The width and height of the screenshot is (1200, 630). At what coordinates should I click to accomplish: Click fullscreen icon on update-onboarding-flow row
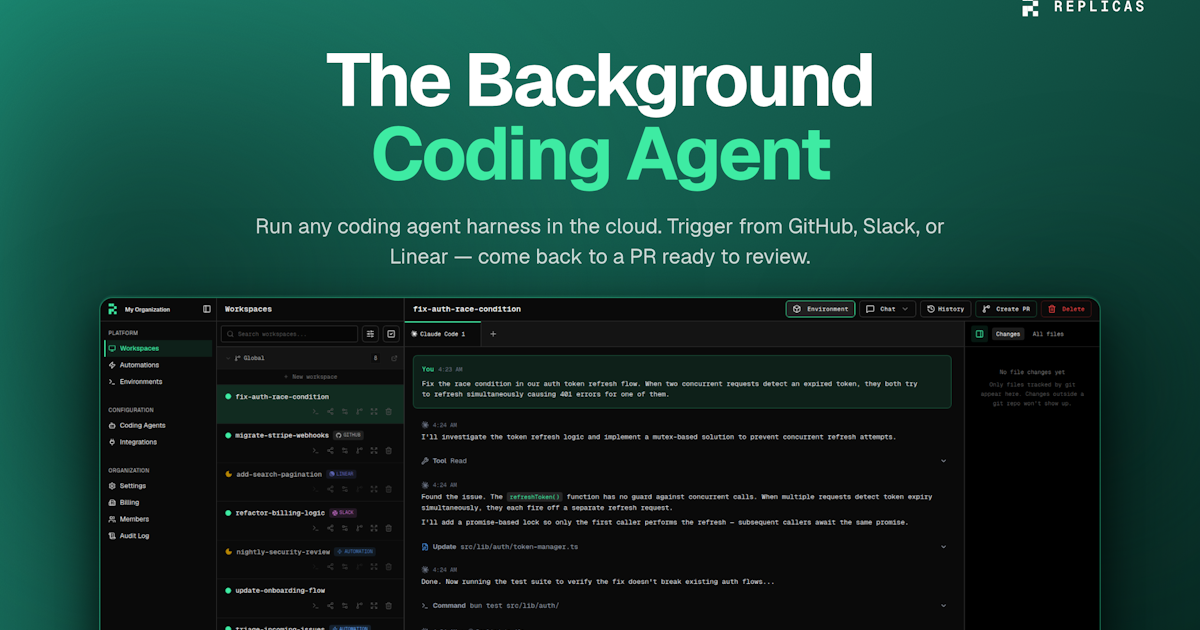point(374,606)
